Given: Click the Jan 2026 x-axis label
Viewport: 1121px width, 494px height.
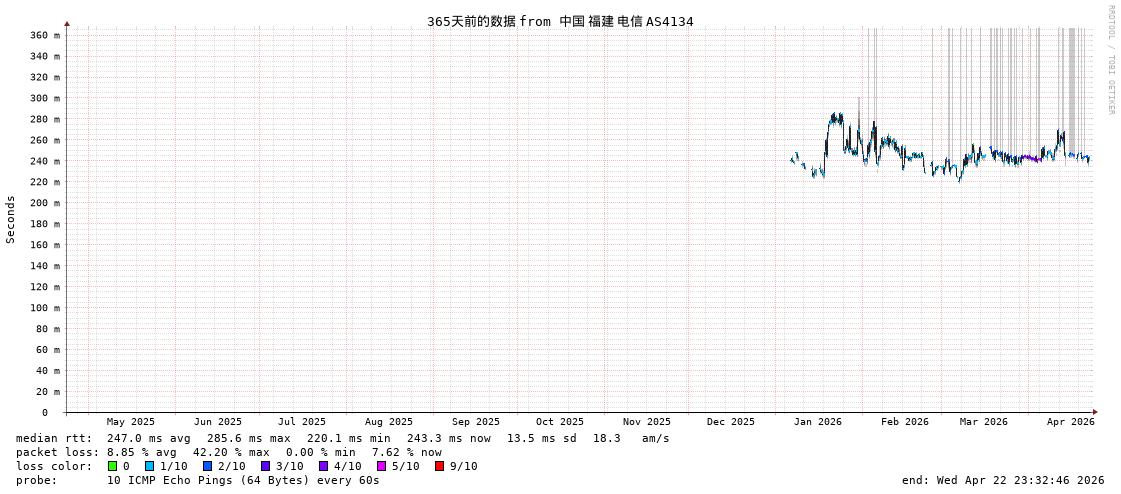Looking at the screenshot, I should point(818,422).
